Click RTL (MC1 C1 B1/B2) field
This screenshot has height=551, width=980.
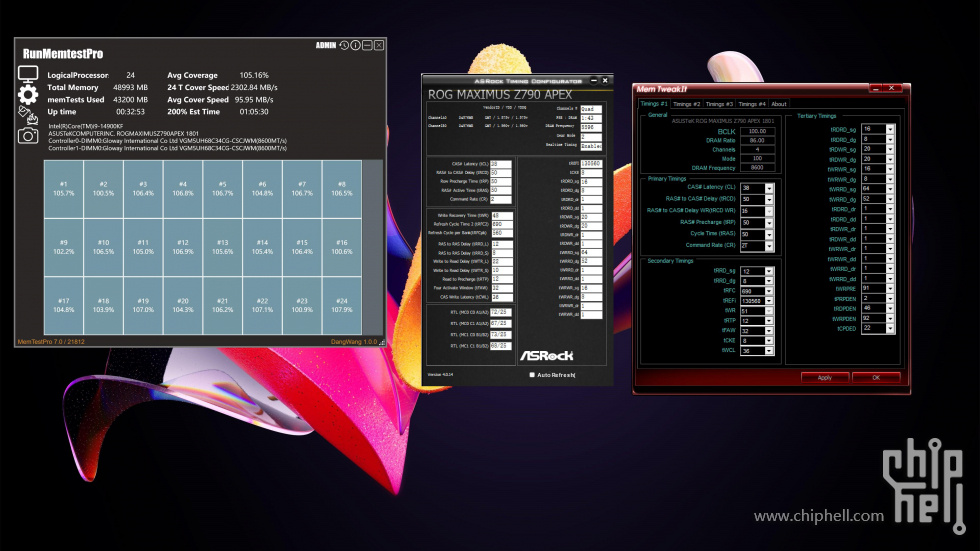[x=501, y=346]
